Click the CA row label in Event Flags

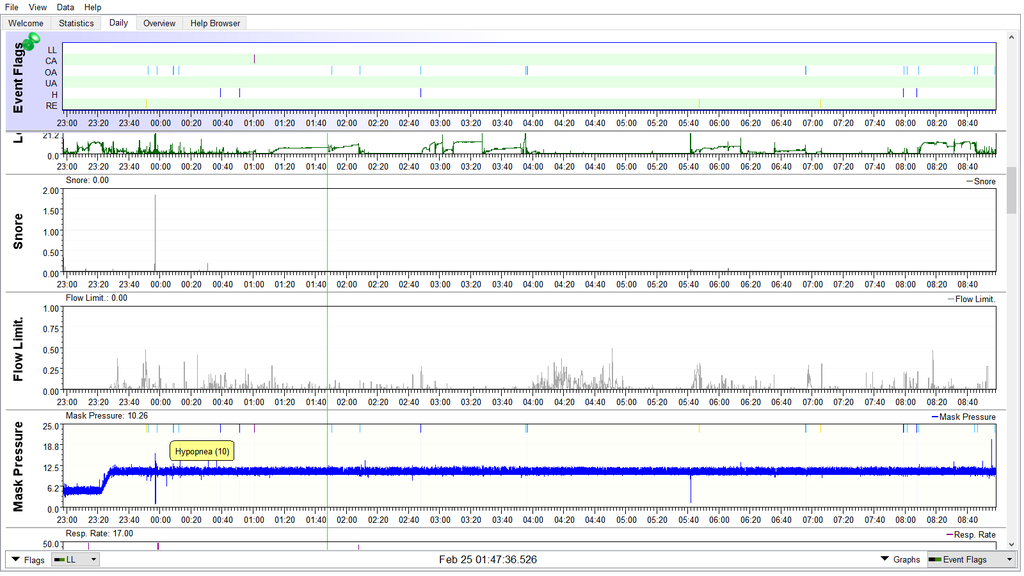point(51,61)
